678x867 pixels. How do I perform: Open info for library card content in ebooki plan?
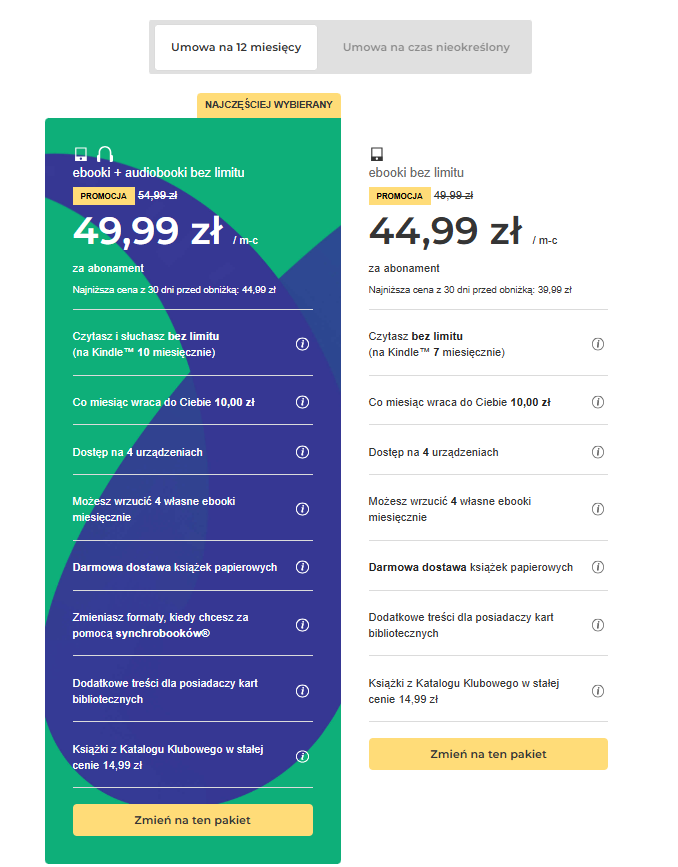(598, 625)
